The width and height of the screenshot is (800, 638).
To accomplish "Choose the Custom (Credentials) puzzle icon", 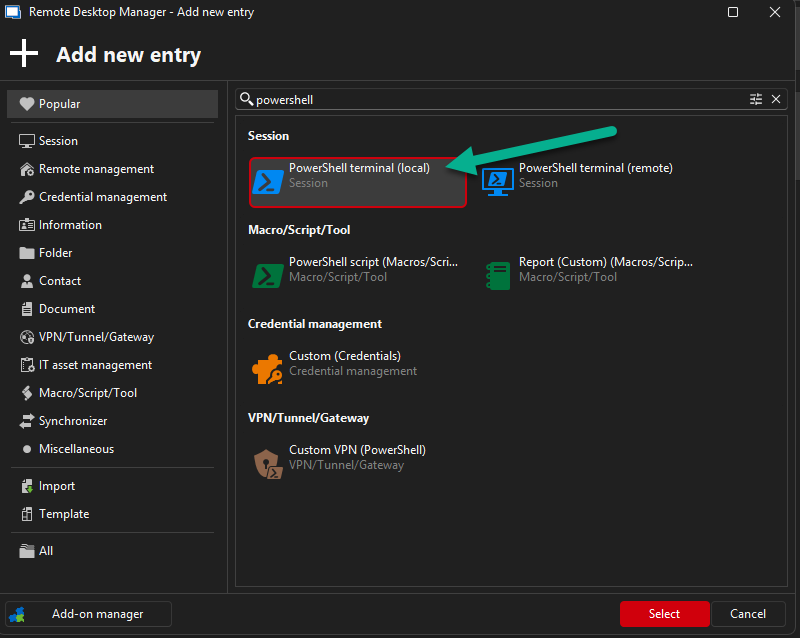I will pyautogui.click(x=267, y=369).
